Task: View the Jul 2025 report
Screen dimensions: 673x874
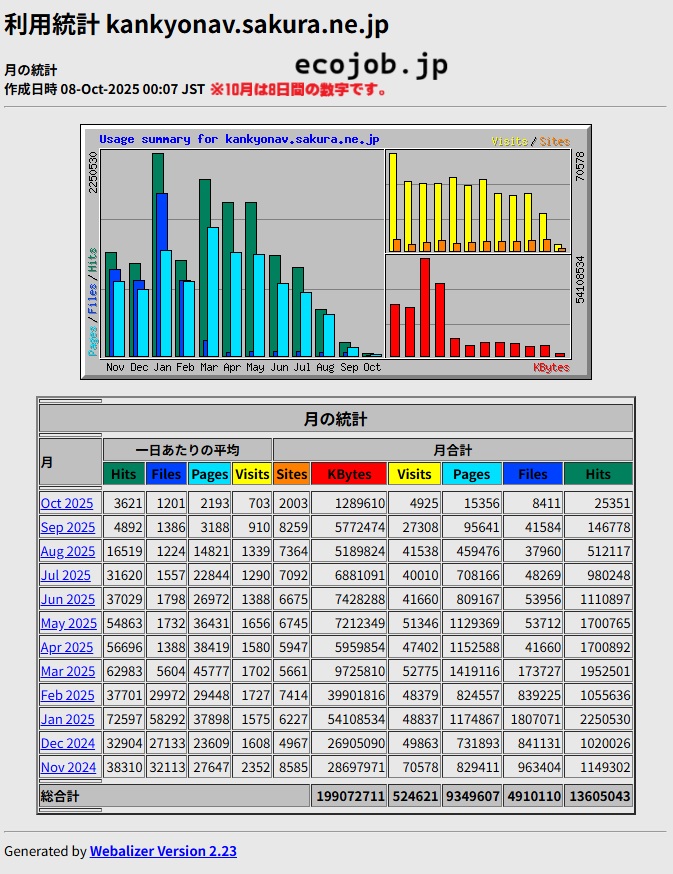Action: tap(65, 575)
